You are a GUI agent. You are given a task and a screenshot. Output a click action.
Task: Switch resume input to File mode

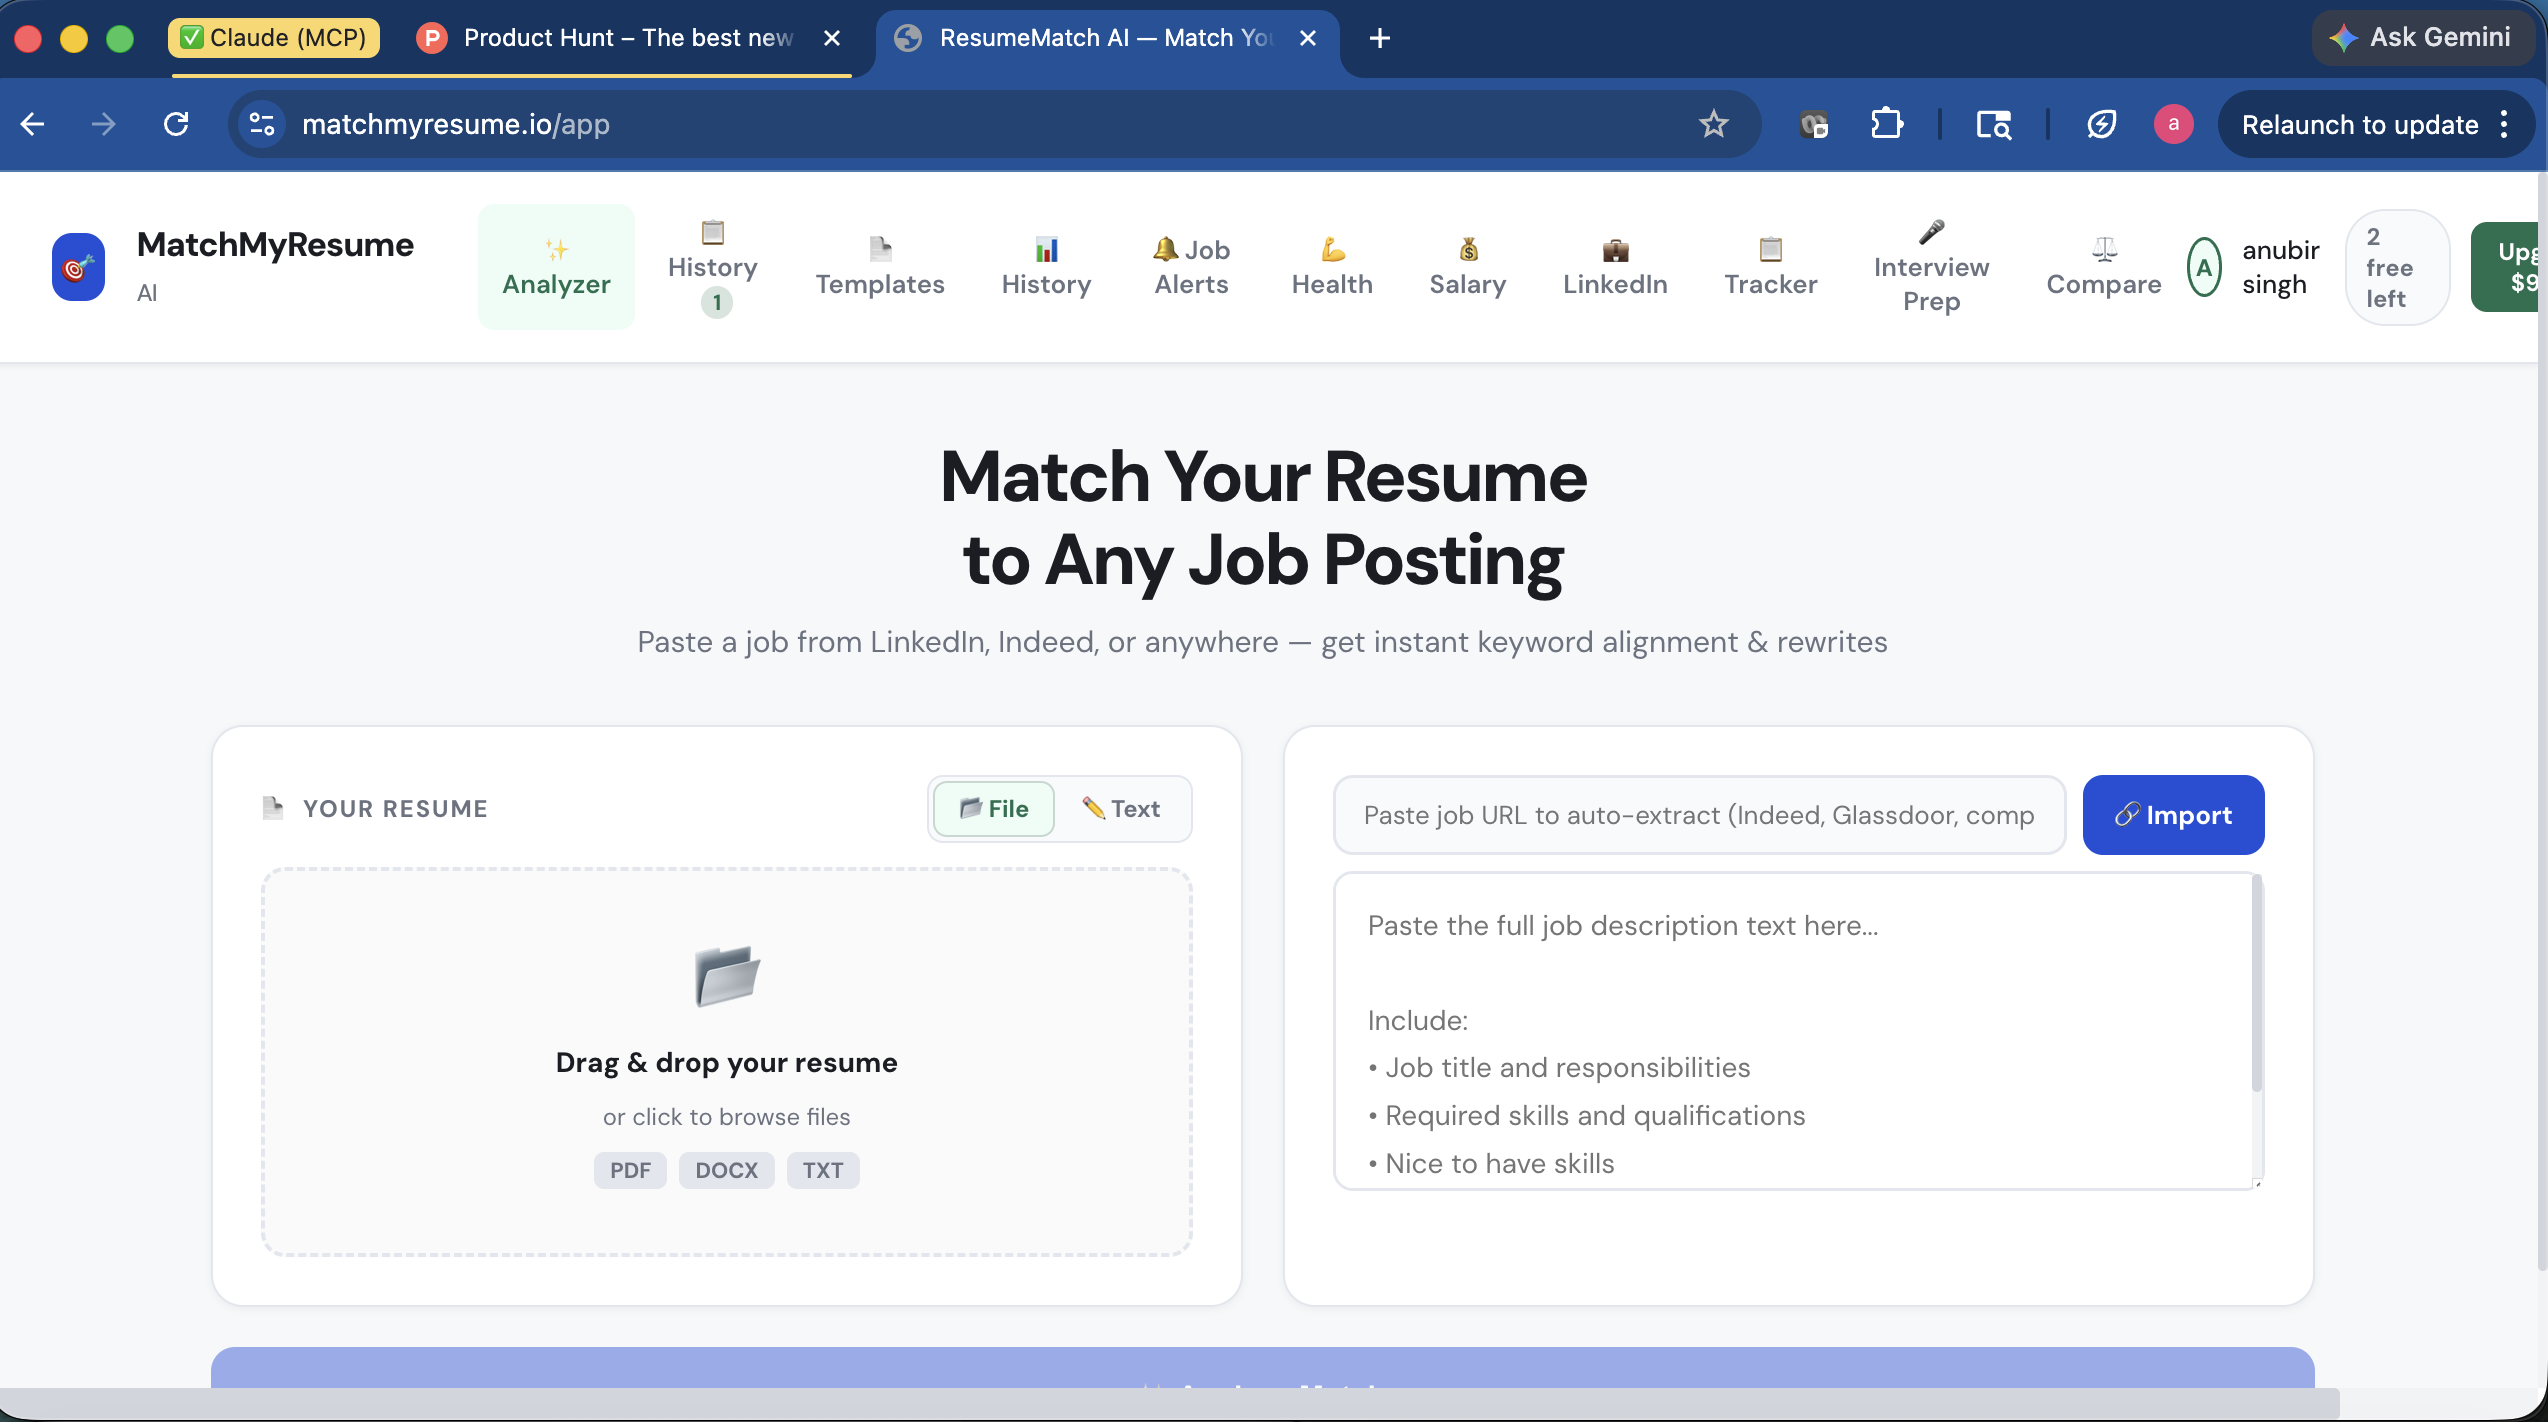coord(993,808)
